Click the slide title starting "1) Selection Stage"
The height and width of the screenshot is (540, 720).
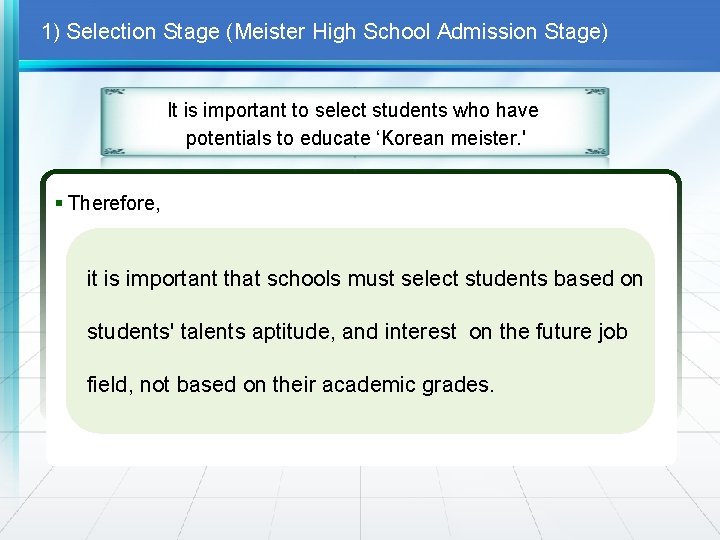point(324,31)
